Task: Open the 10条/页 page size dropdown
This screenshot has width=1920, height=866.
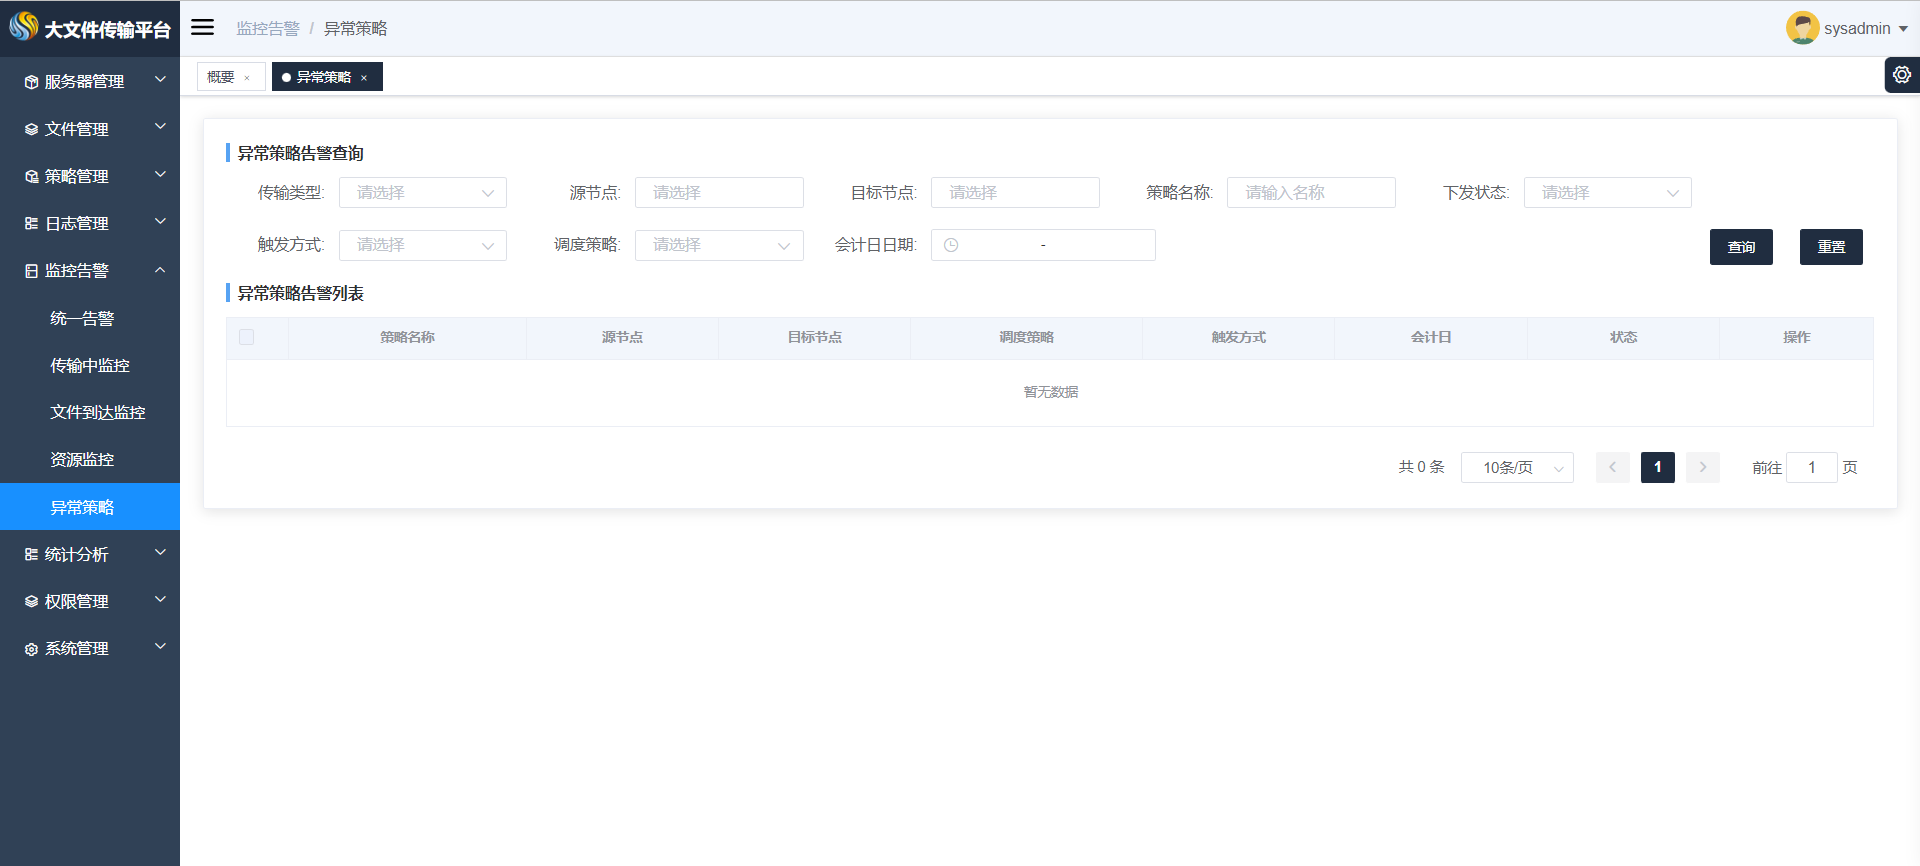Action: pyautogui.click(x=1517, y=467)
